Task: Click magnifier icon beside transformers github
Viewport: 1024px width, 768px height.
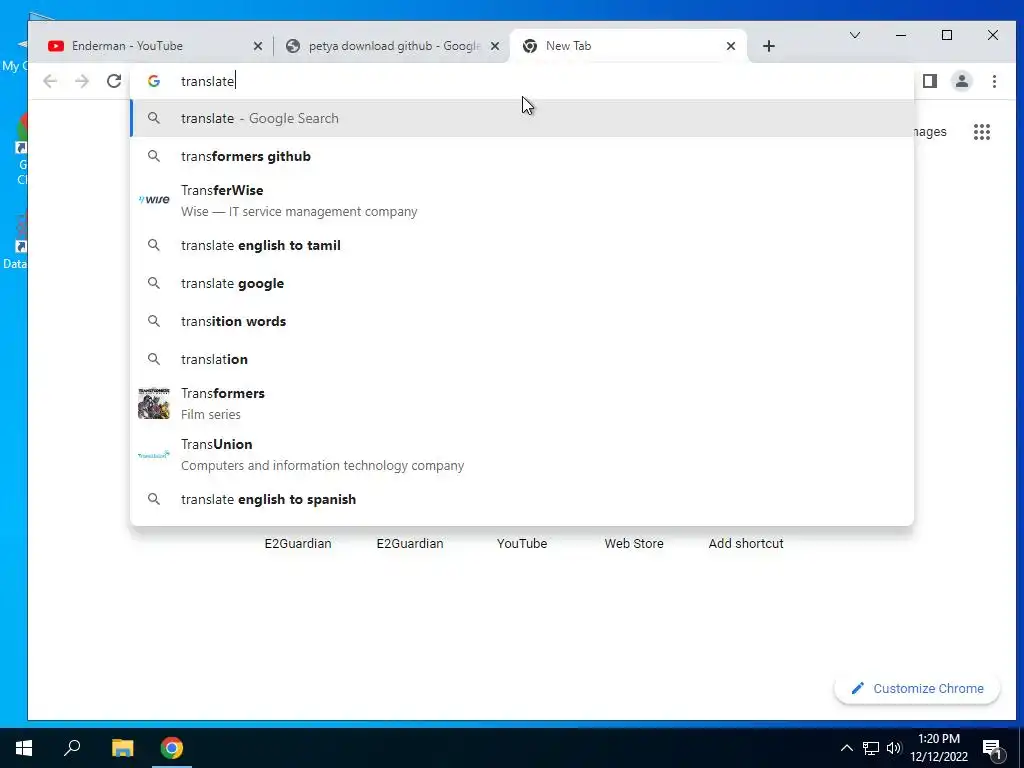Action: [153, 156]
